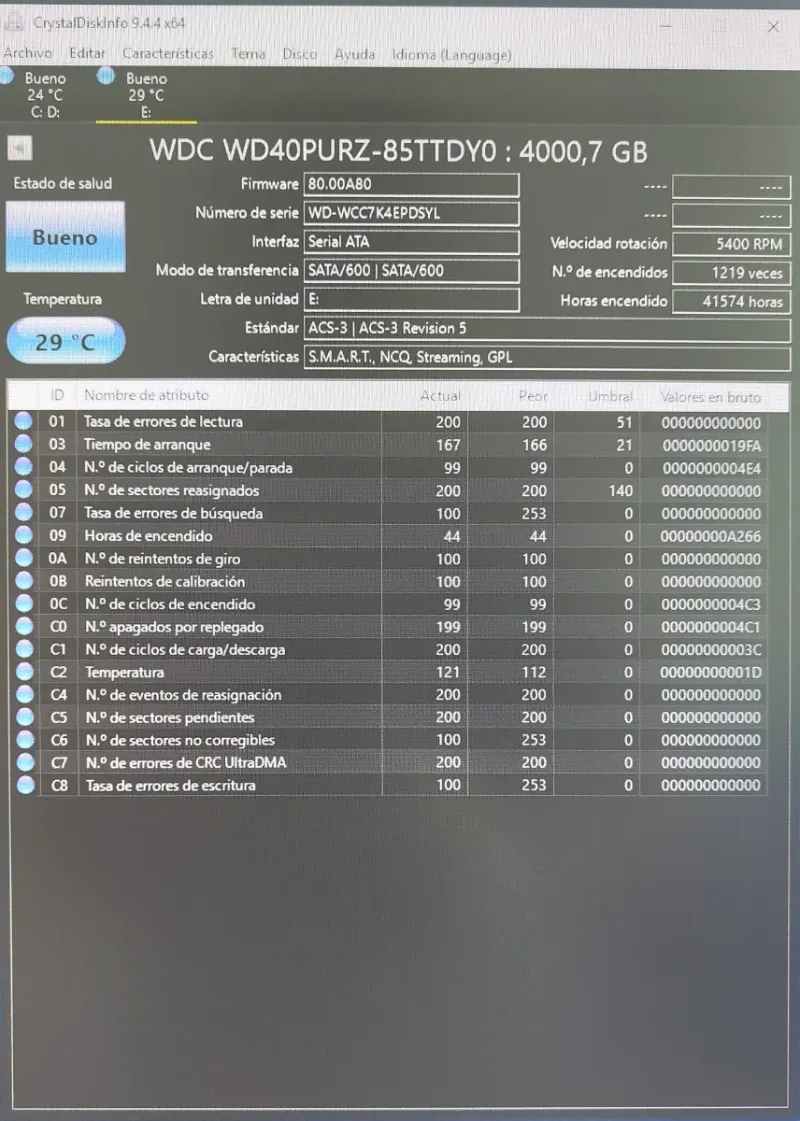The width and height of the screenshot is (800, 1121).
Task: Click status icon for reintentos de giro
Action: tap(24, 558)
